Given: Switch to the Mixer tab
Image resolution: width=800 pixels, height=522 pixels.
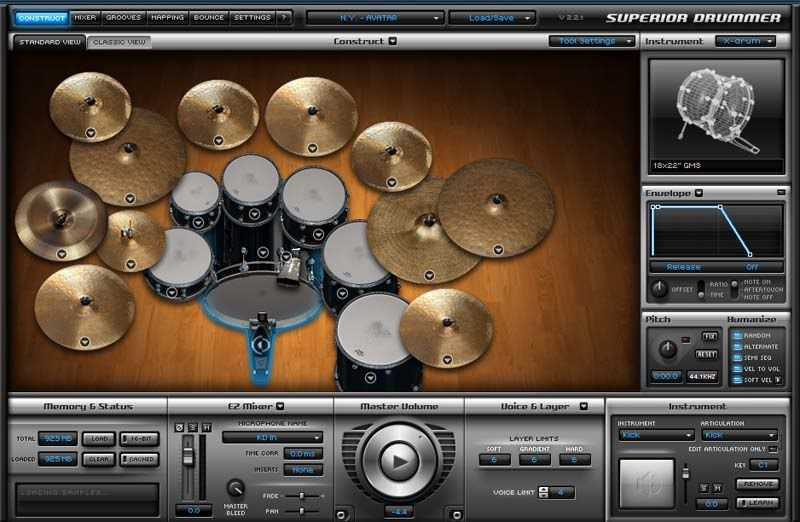Looking at the screenshot, I should point(85,18).
